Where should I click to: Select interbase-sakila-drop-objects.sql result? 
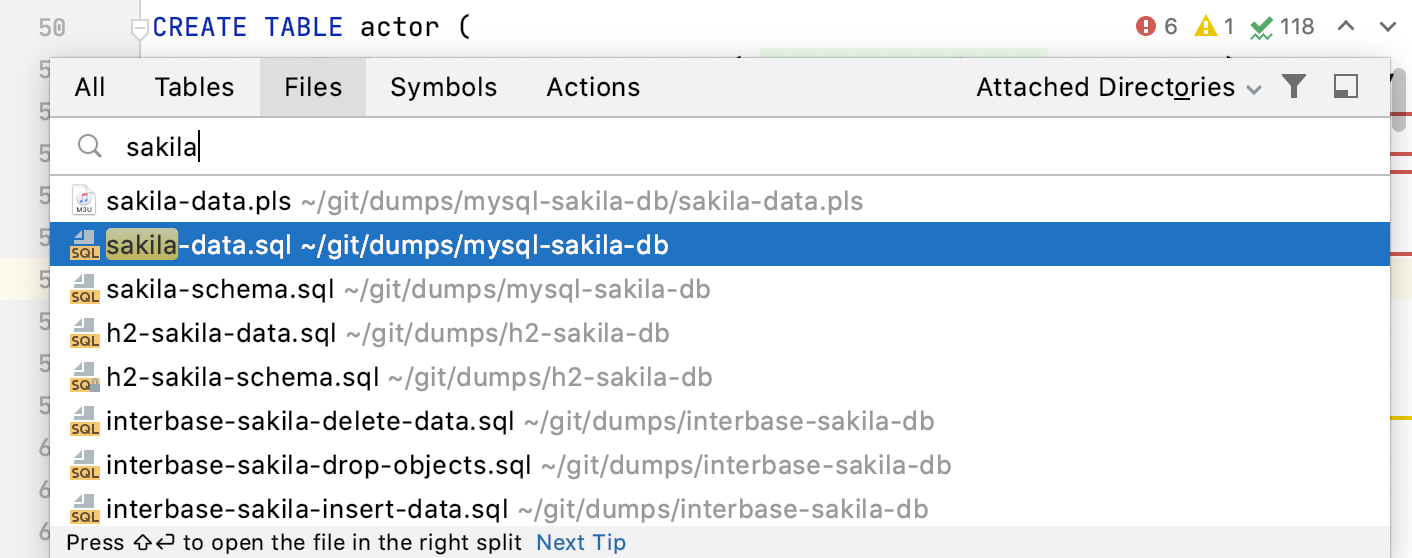(318, 465)
